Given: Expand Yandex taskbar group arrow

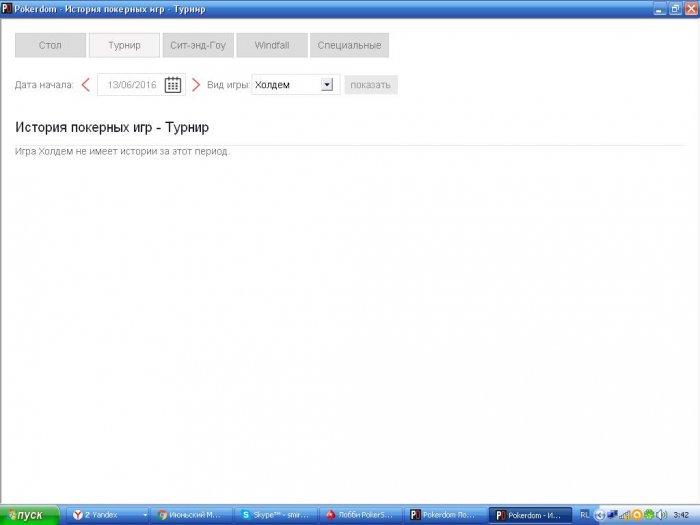Looking at the screenshot, I should tap(145, 515).
